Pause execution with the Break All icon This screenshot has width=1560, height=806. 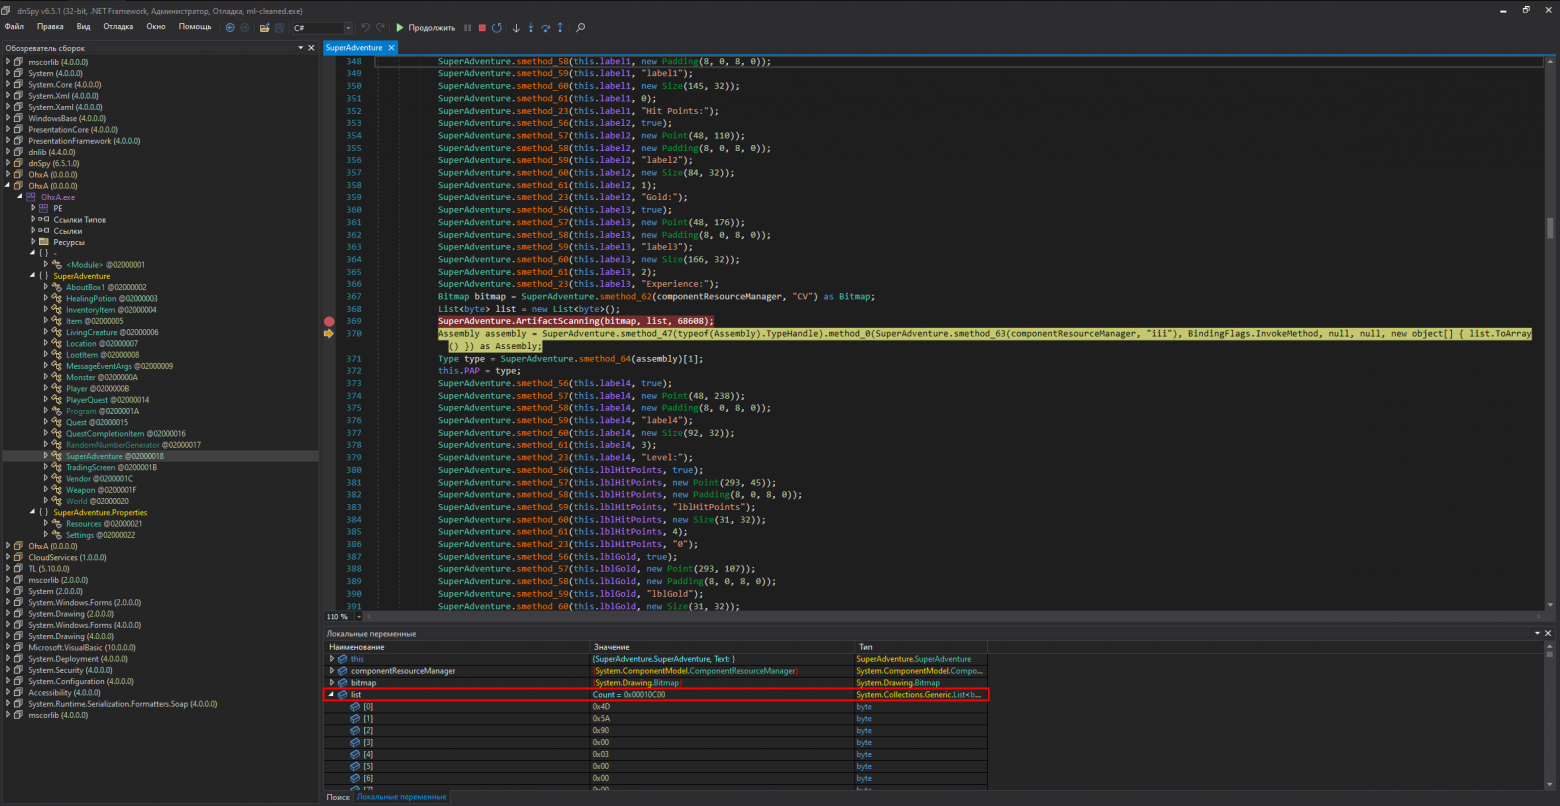coord(467,28)
